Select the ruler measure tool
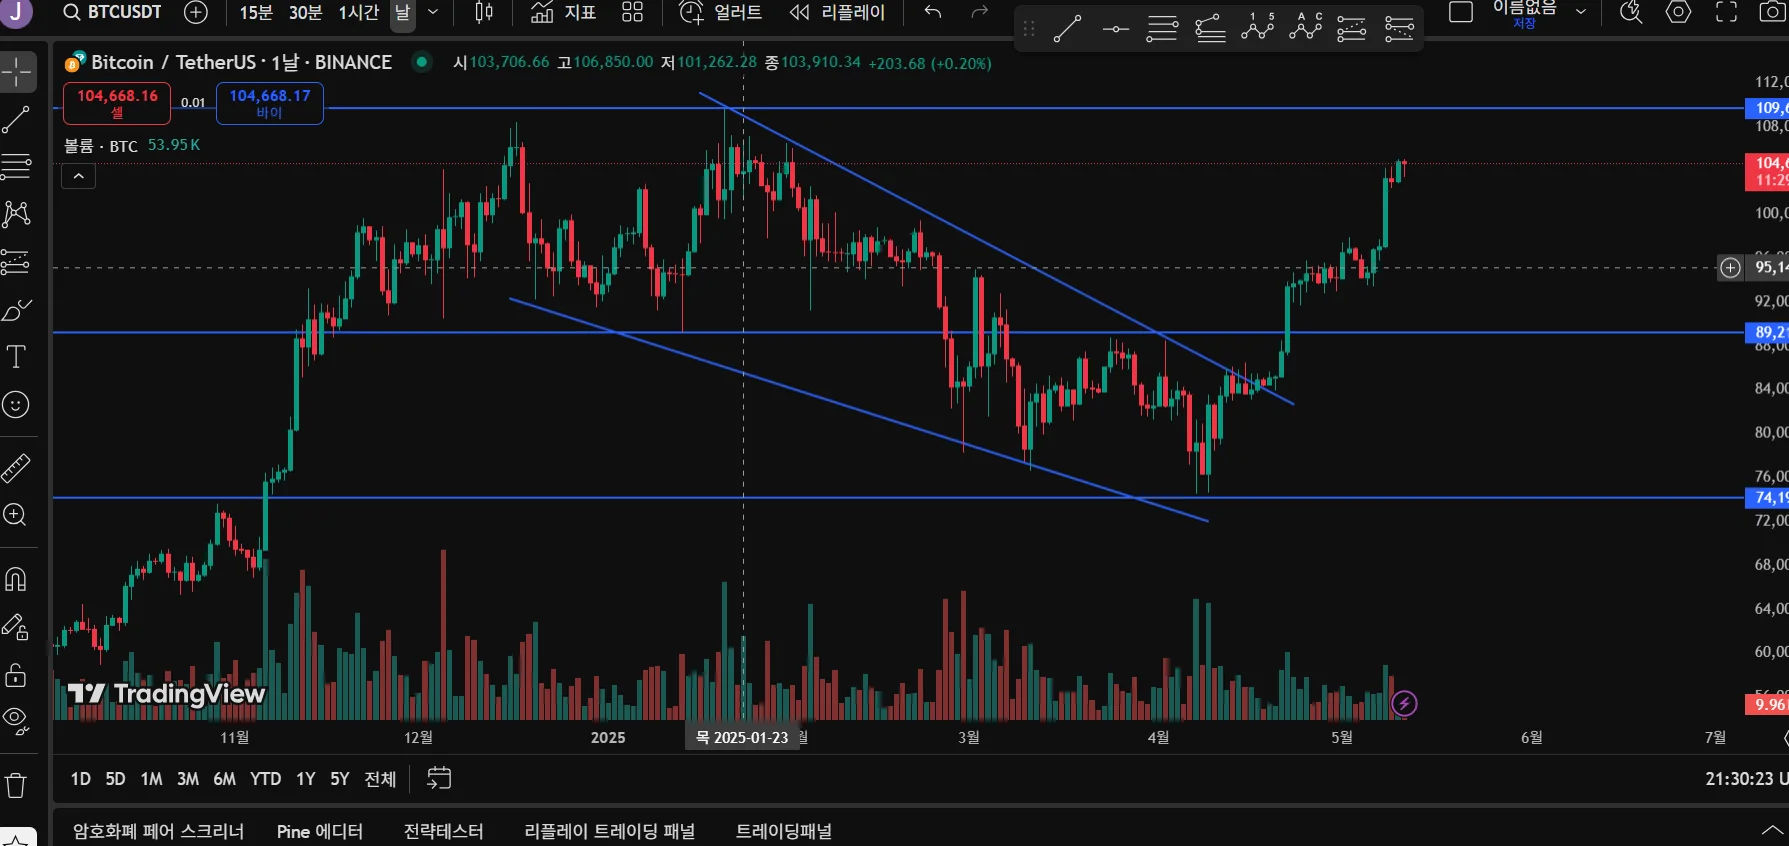 [17, 467]
